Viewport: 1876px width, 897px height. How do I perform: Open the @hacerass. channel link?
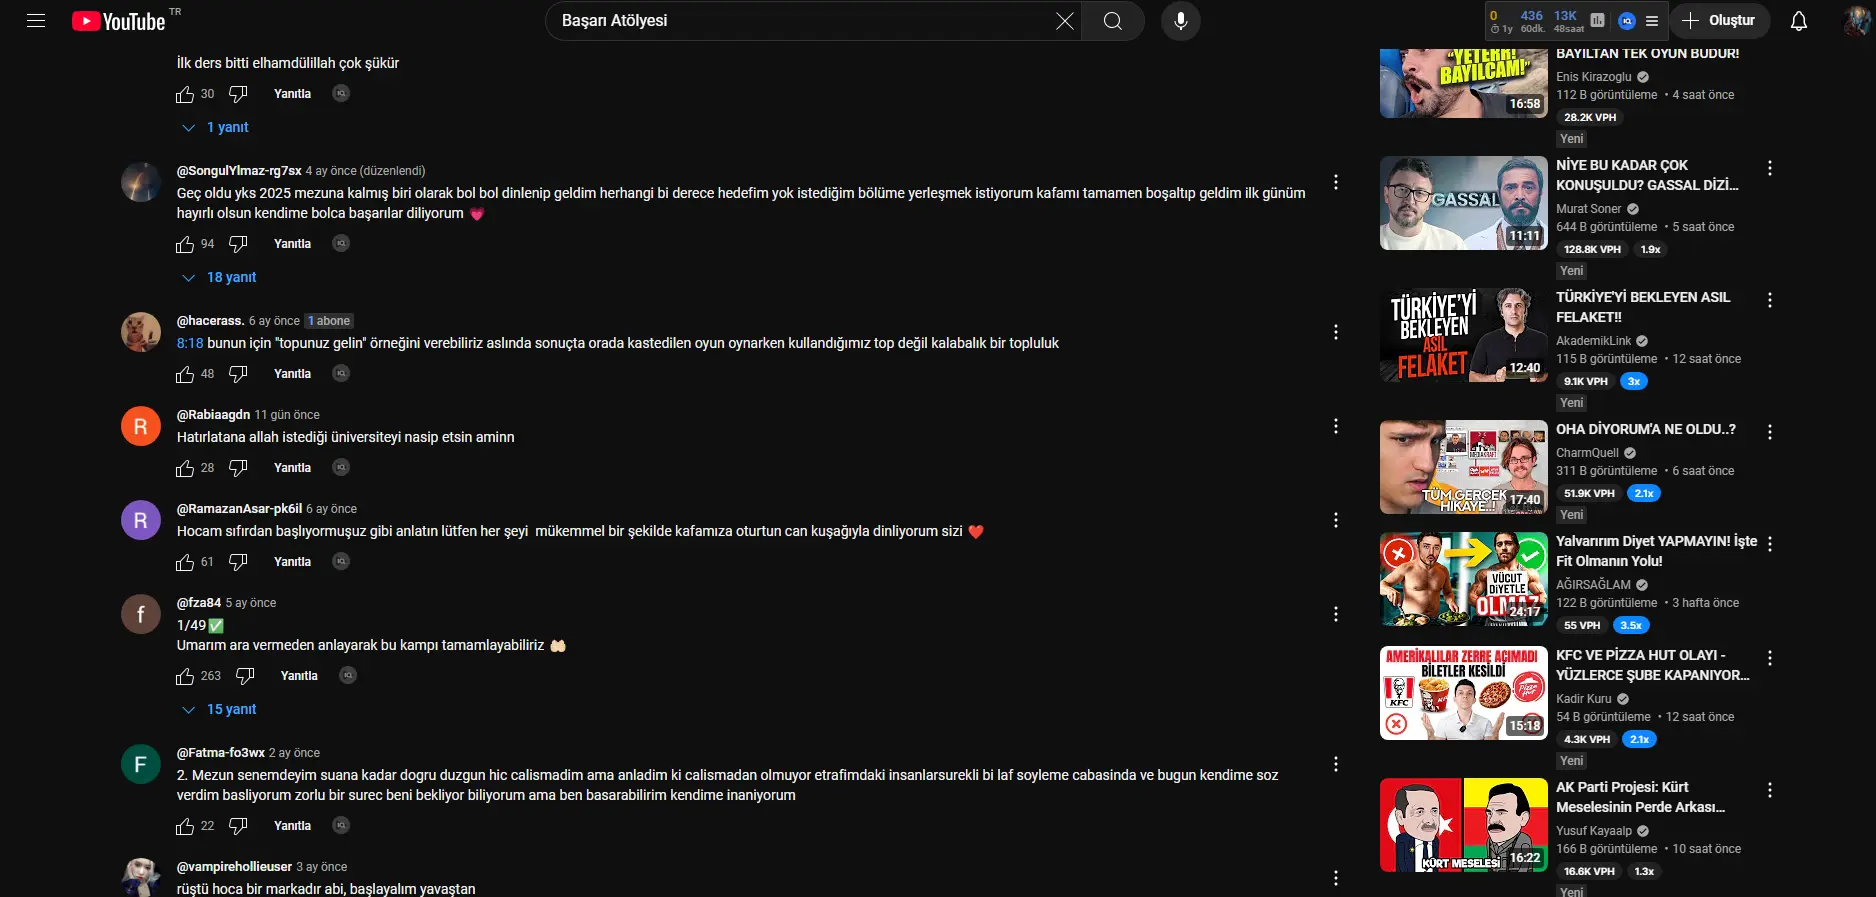(x=210, y=321)
